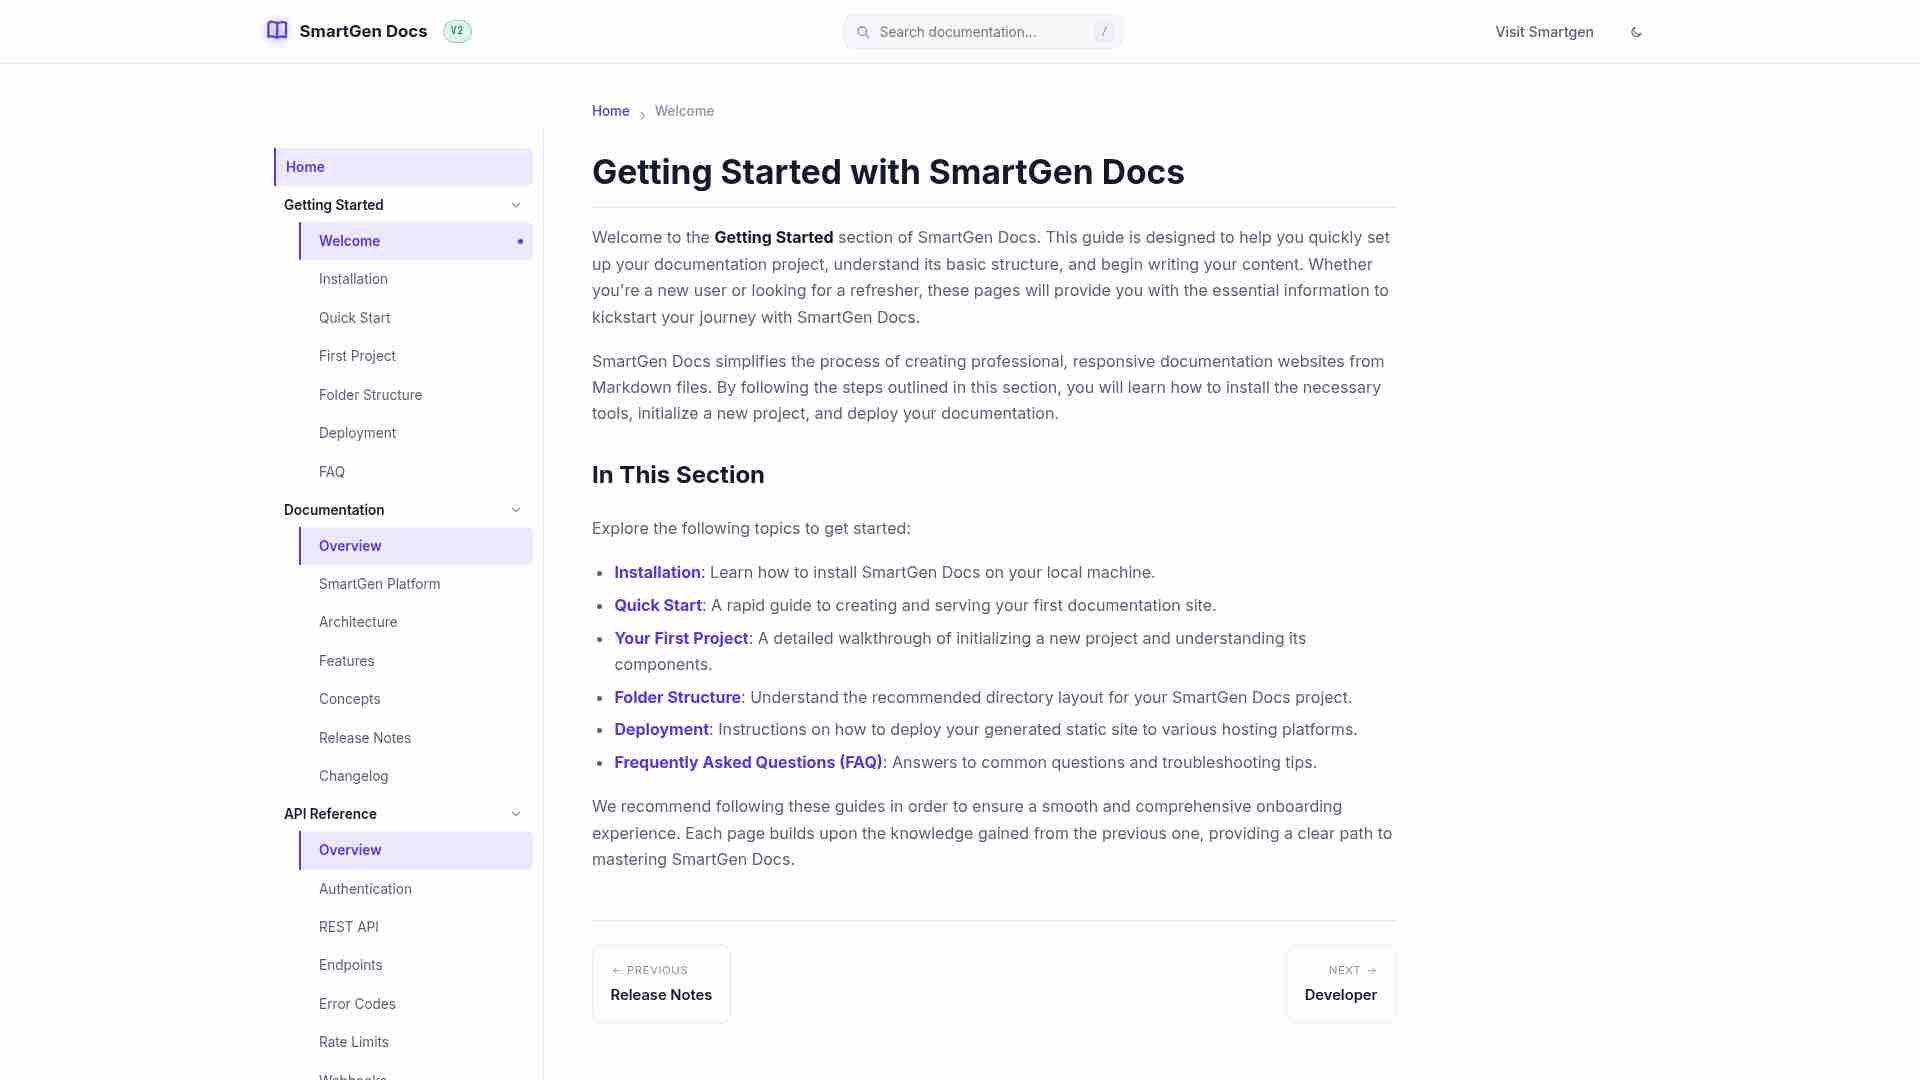Screen dimensions: 1920x1080
Task: Click the Home breadcrumb link
Action: (610, 111)
